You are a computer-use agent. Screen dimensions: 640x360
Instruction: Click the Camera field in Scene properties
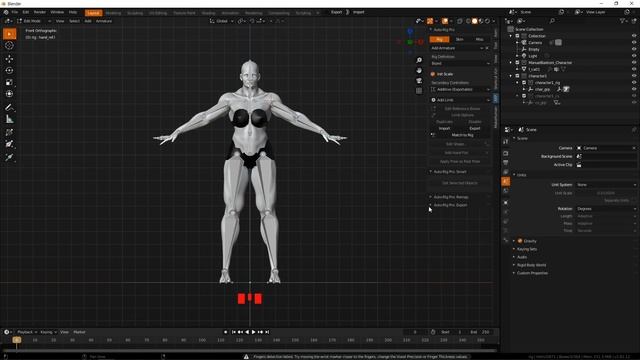point(606,148)
